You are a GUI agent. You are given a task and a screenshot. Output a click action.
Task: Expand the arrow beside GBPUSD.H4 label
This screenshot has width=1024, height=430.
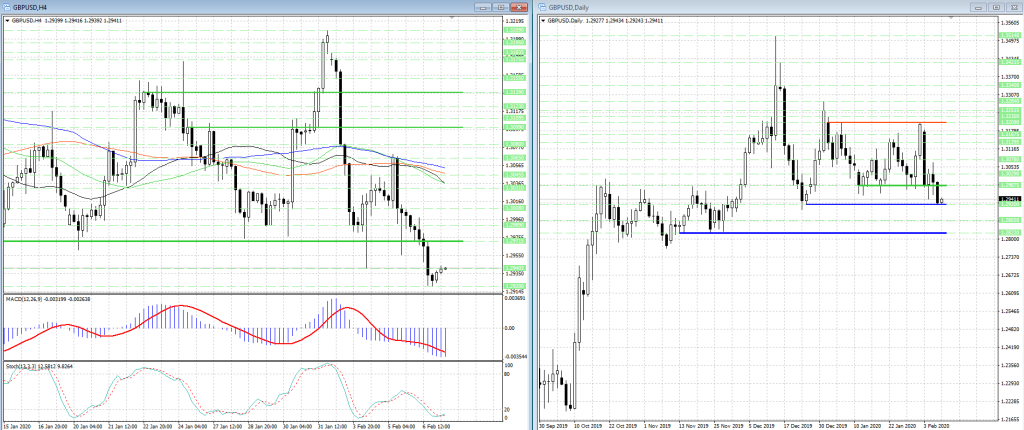click(x=5, y=21)
